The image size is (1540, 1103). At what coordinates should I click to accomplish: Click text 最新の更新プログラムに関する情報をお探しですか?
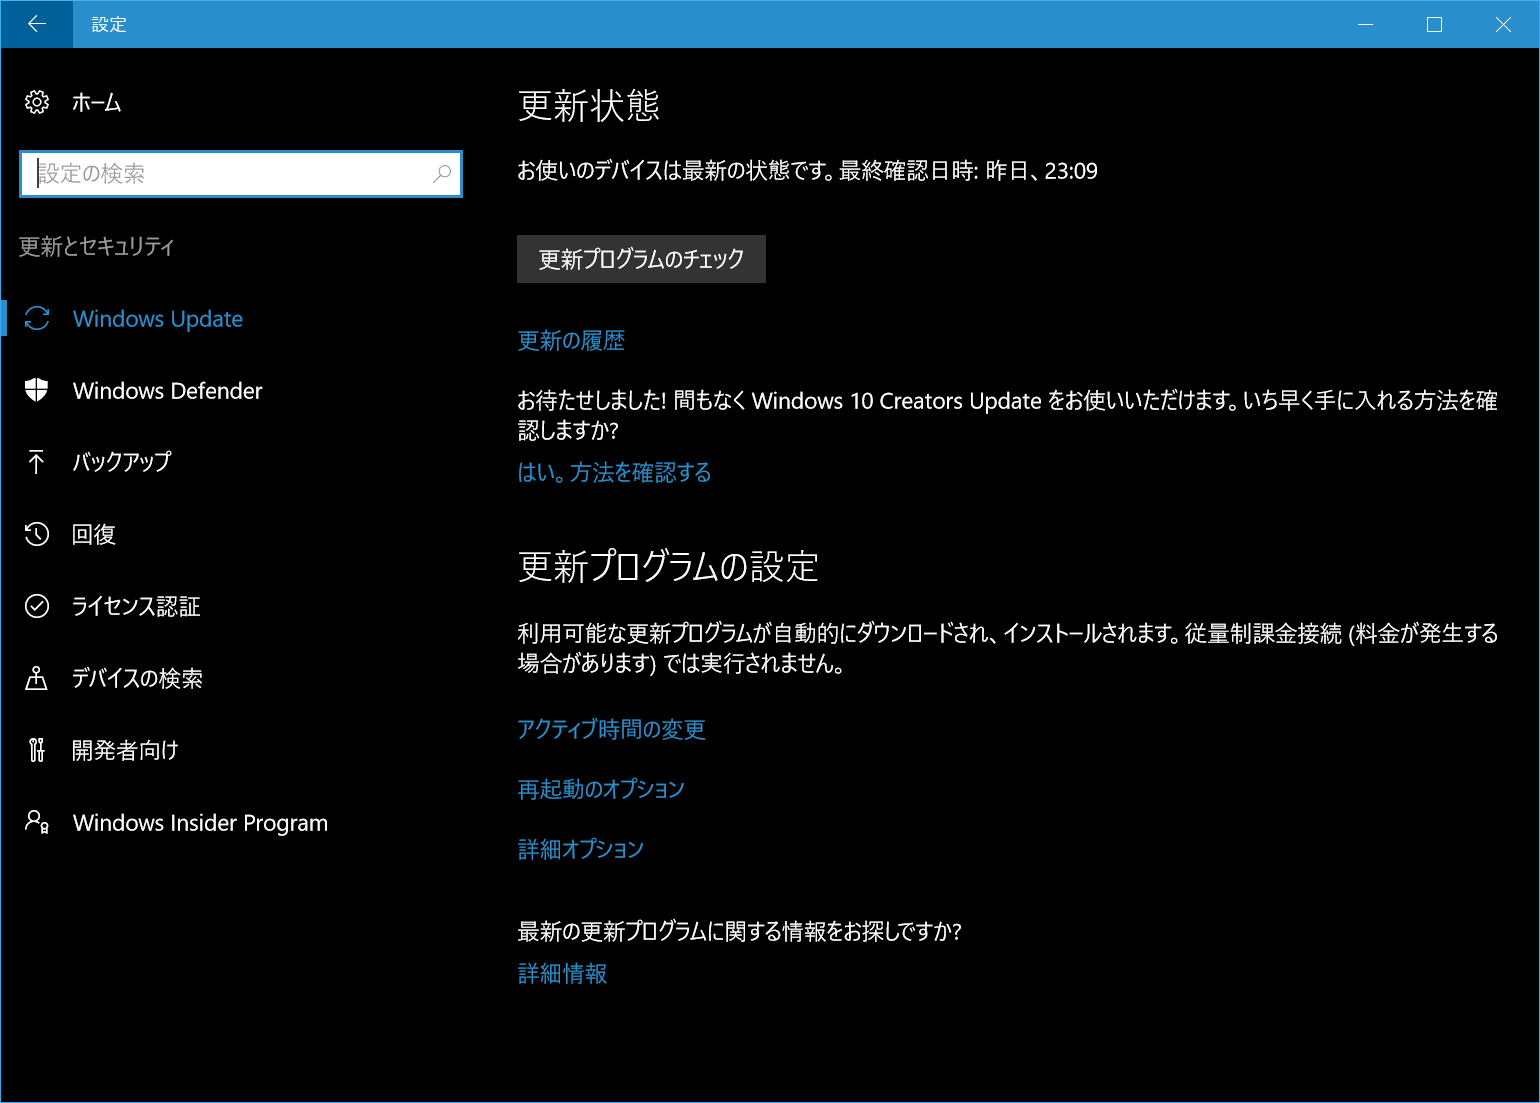(739, 931)
